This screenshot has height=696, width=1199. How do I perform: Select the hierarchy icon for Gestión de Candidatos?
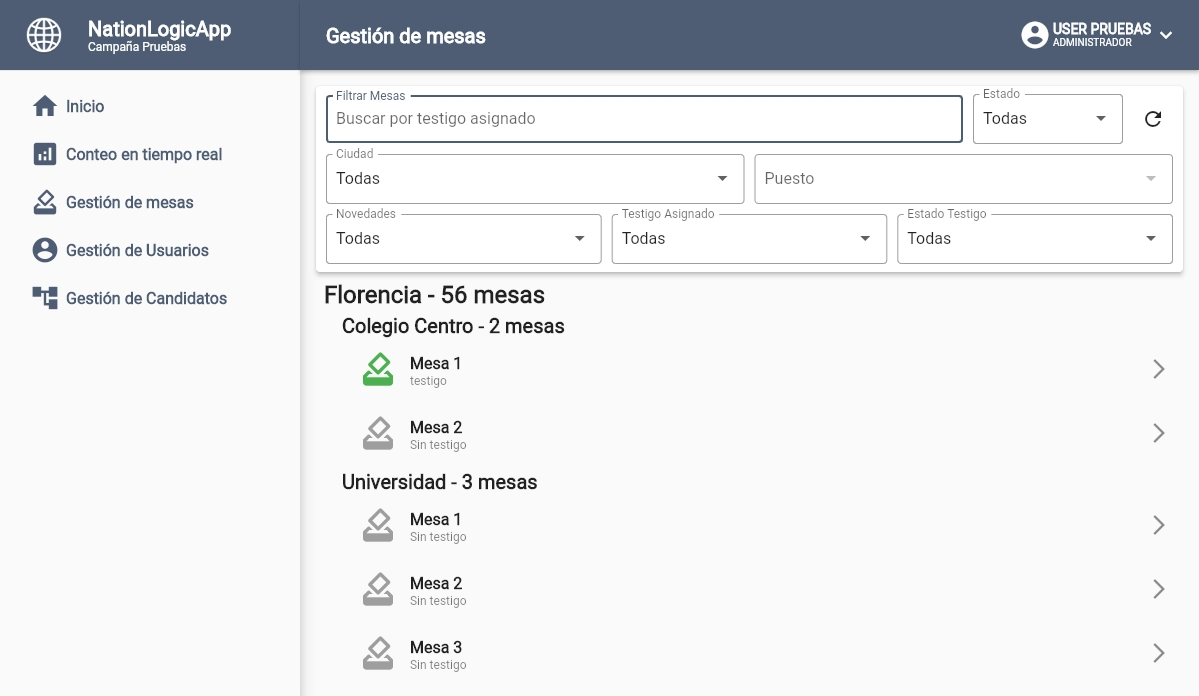(44, 298)
